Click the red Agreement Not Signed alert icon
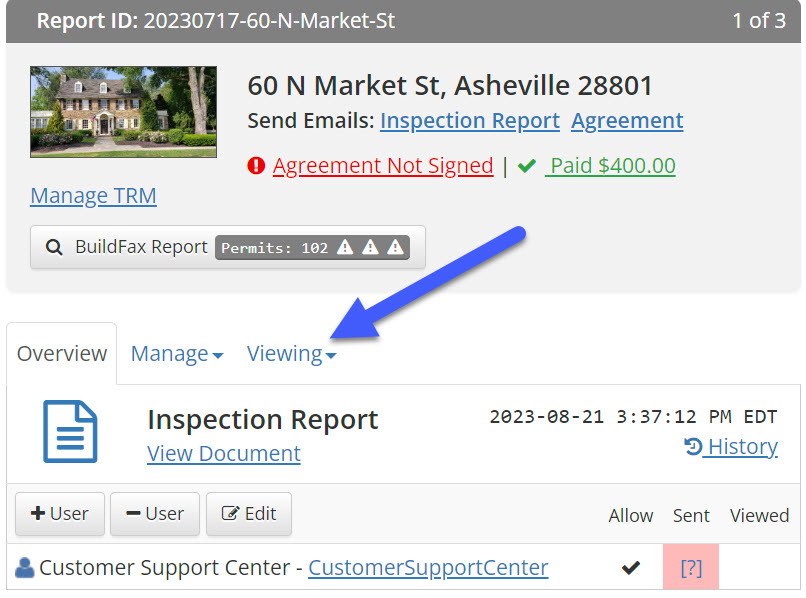The image size is (806, 598). pyautogui.click(x=256, y=166)
